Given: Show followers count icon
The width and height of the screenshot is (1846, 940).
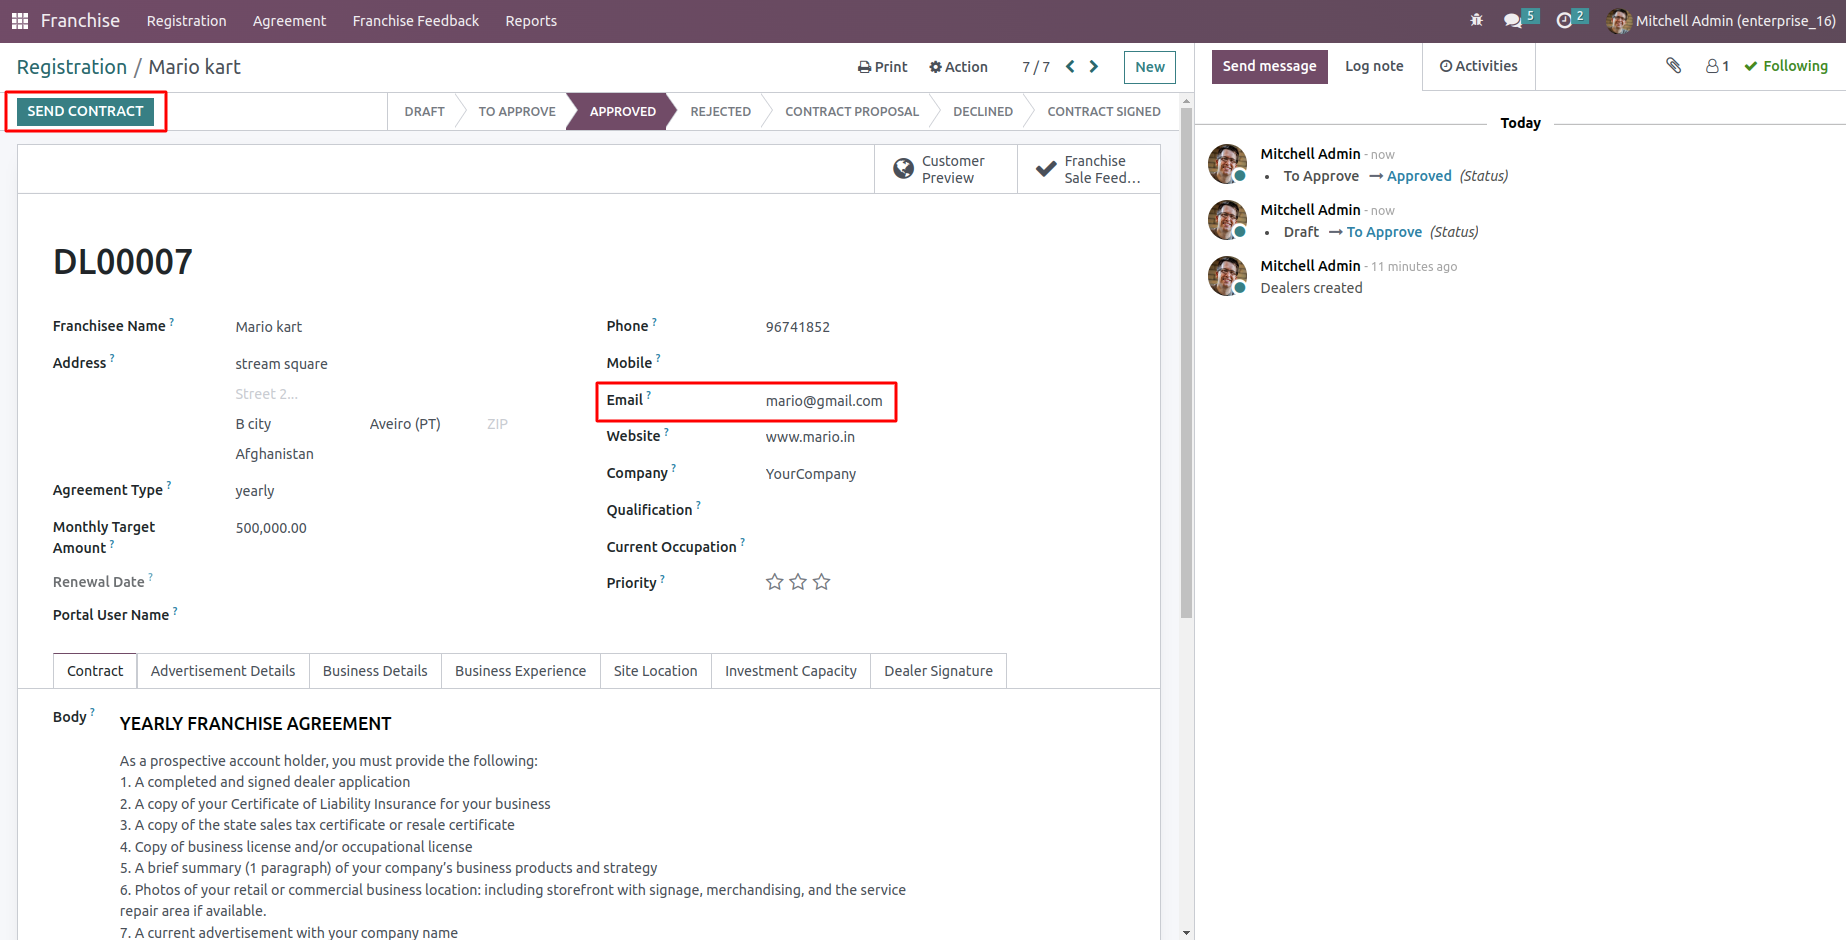Looking at the screenshot, I should [x=1717, y=66].
